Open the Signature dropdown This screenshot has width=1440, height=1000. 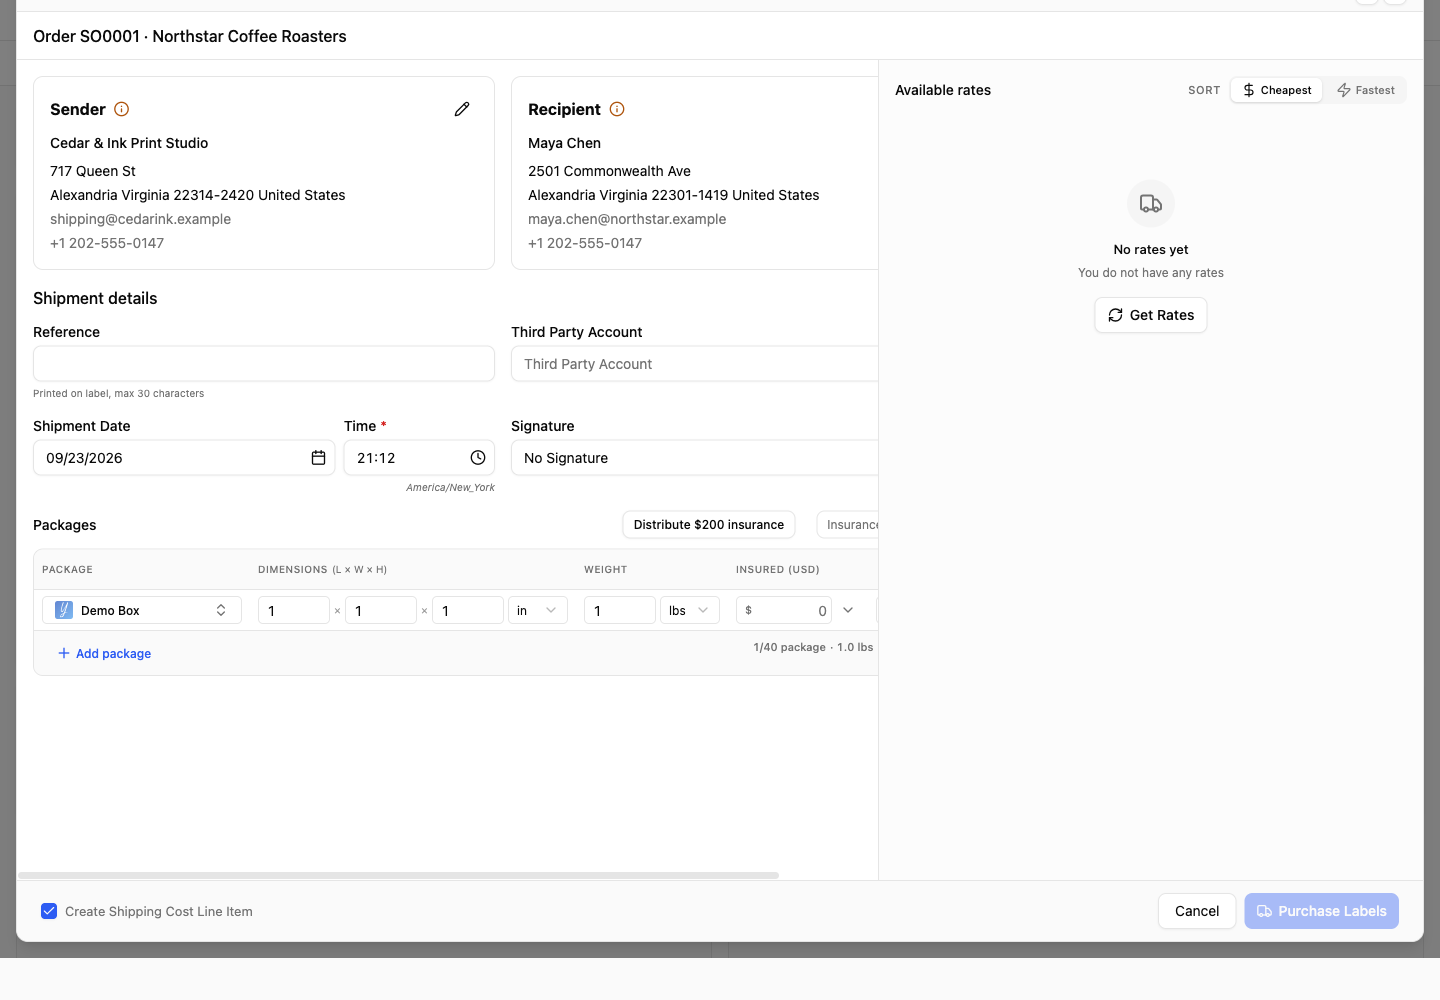point(695,458)
